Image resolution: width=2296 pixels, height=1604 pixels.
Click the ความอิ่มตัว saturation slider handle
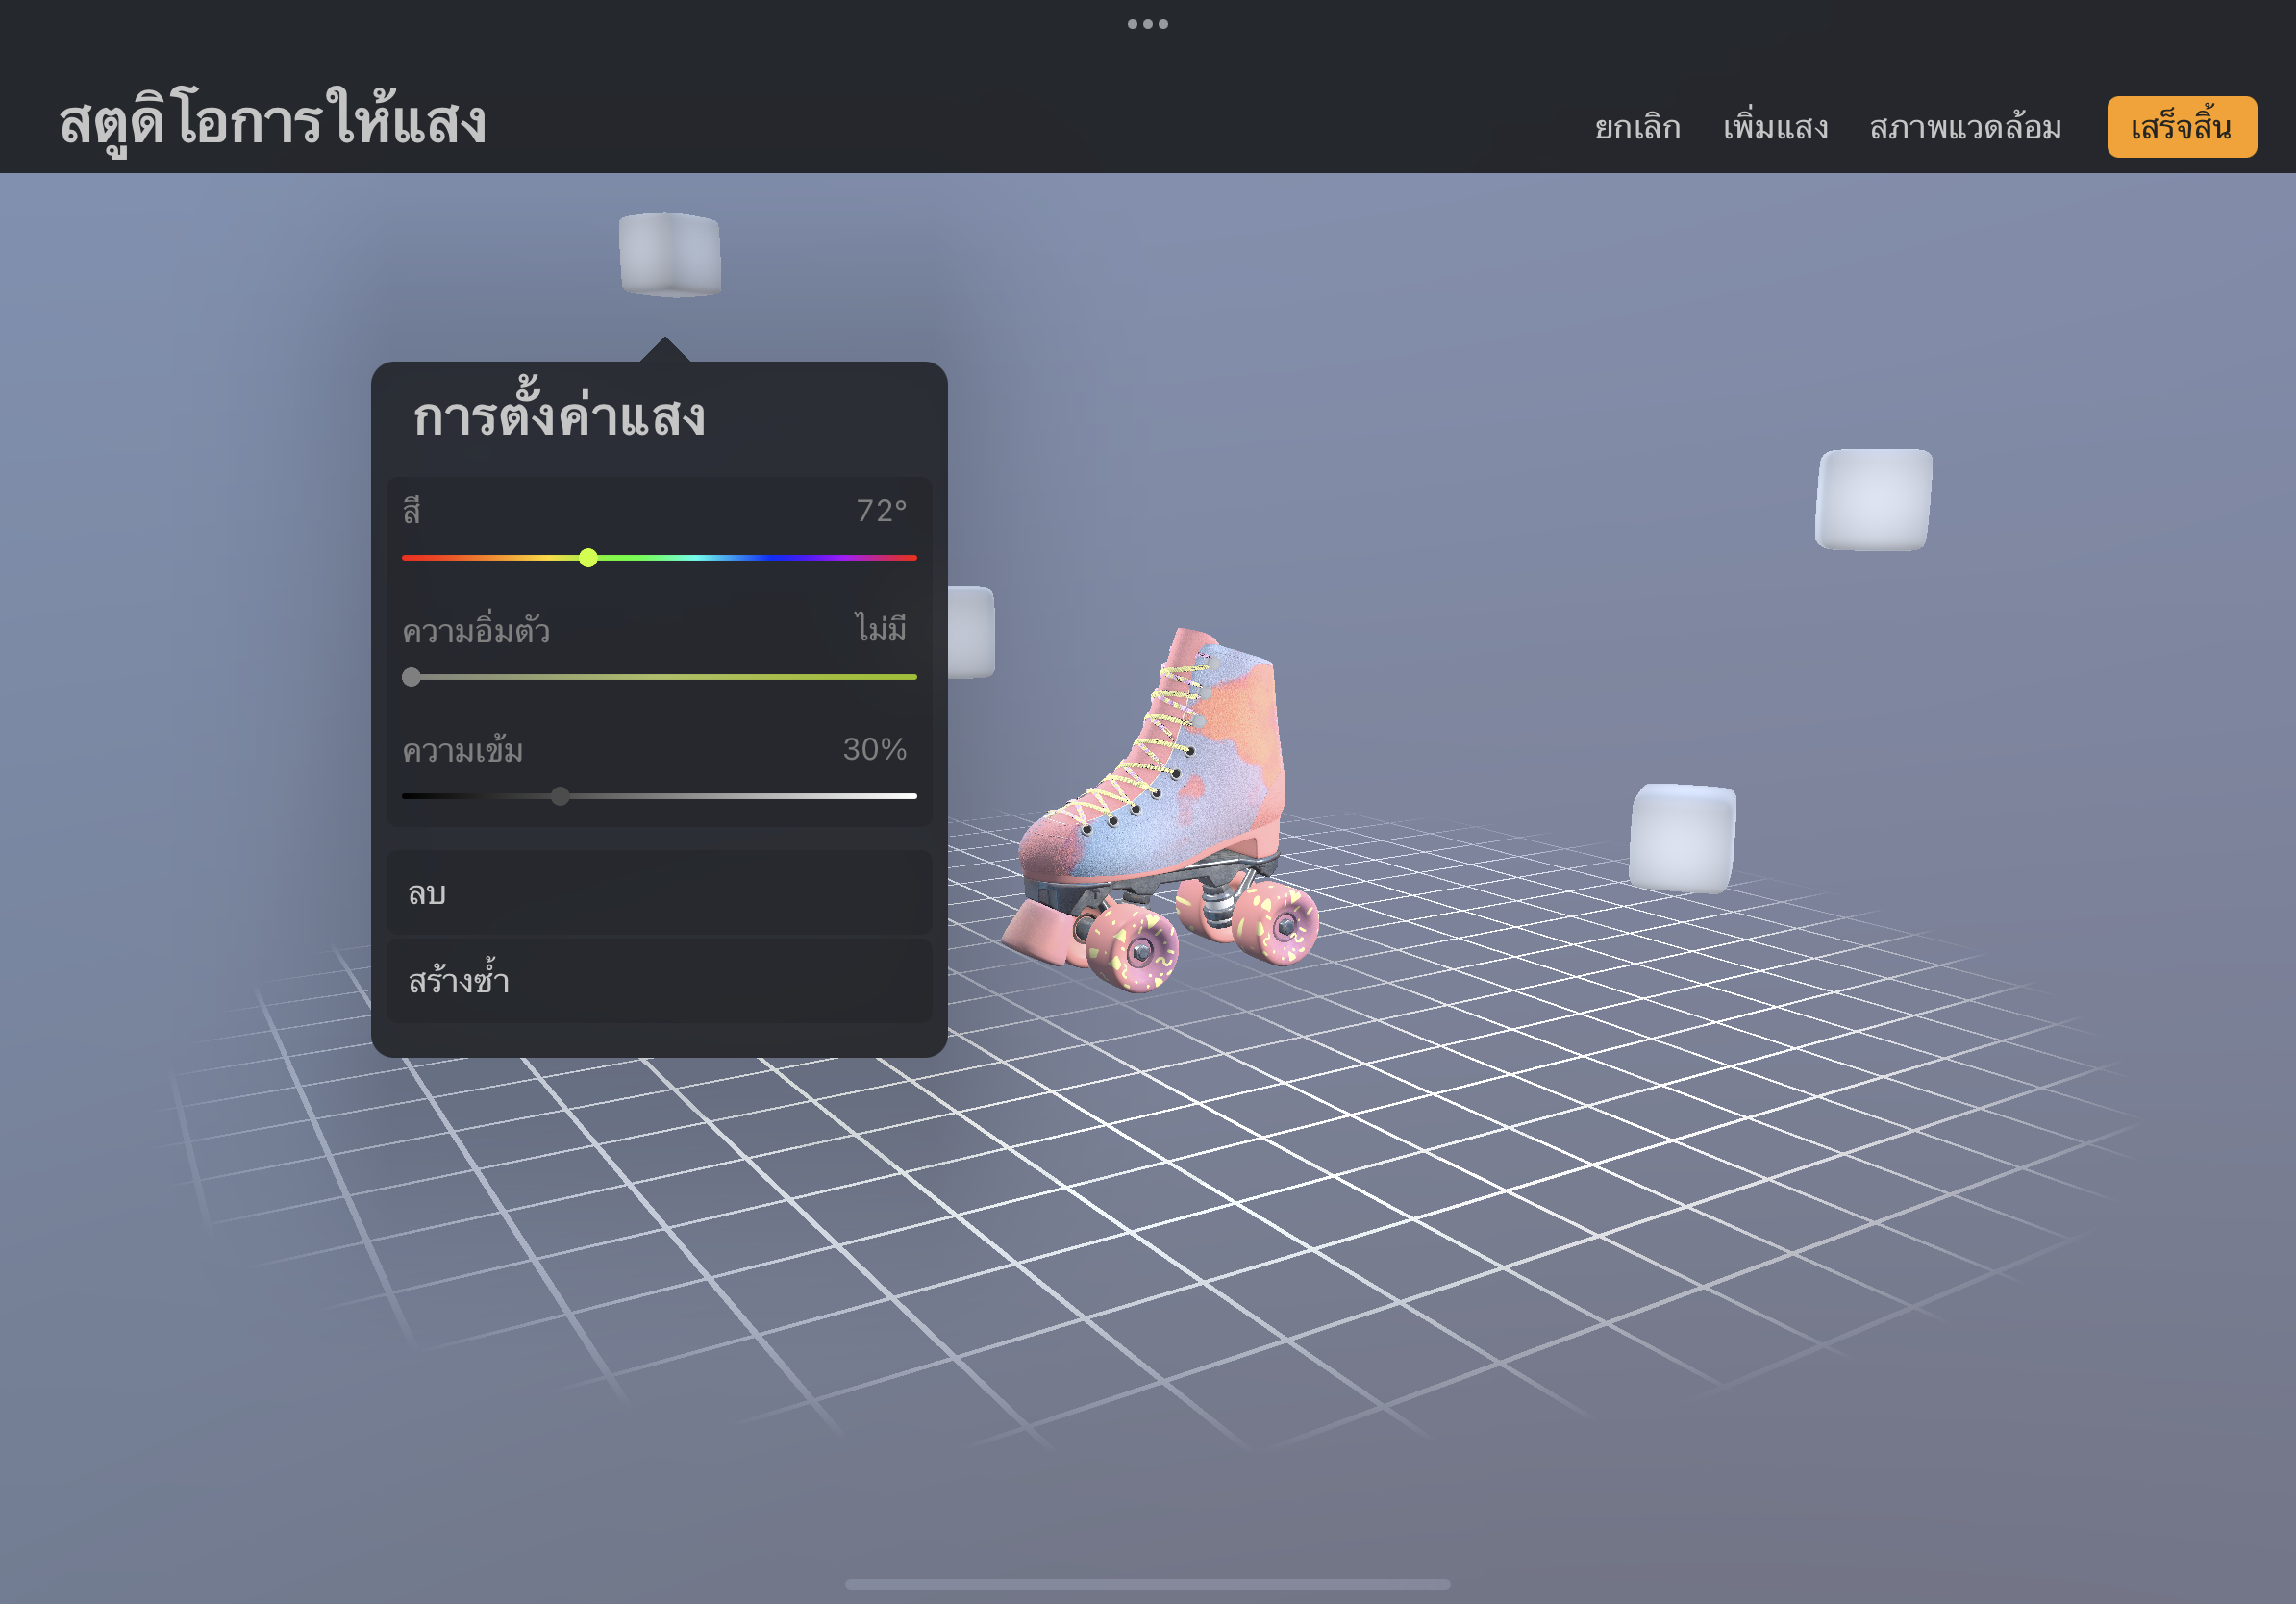click(x=411, y=677)
